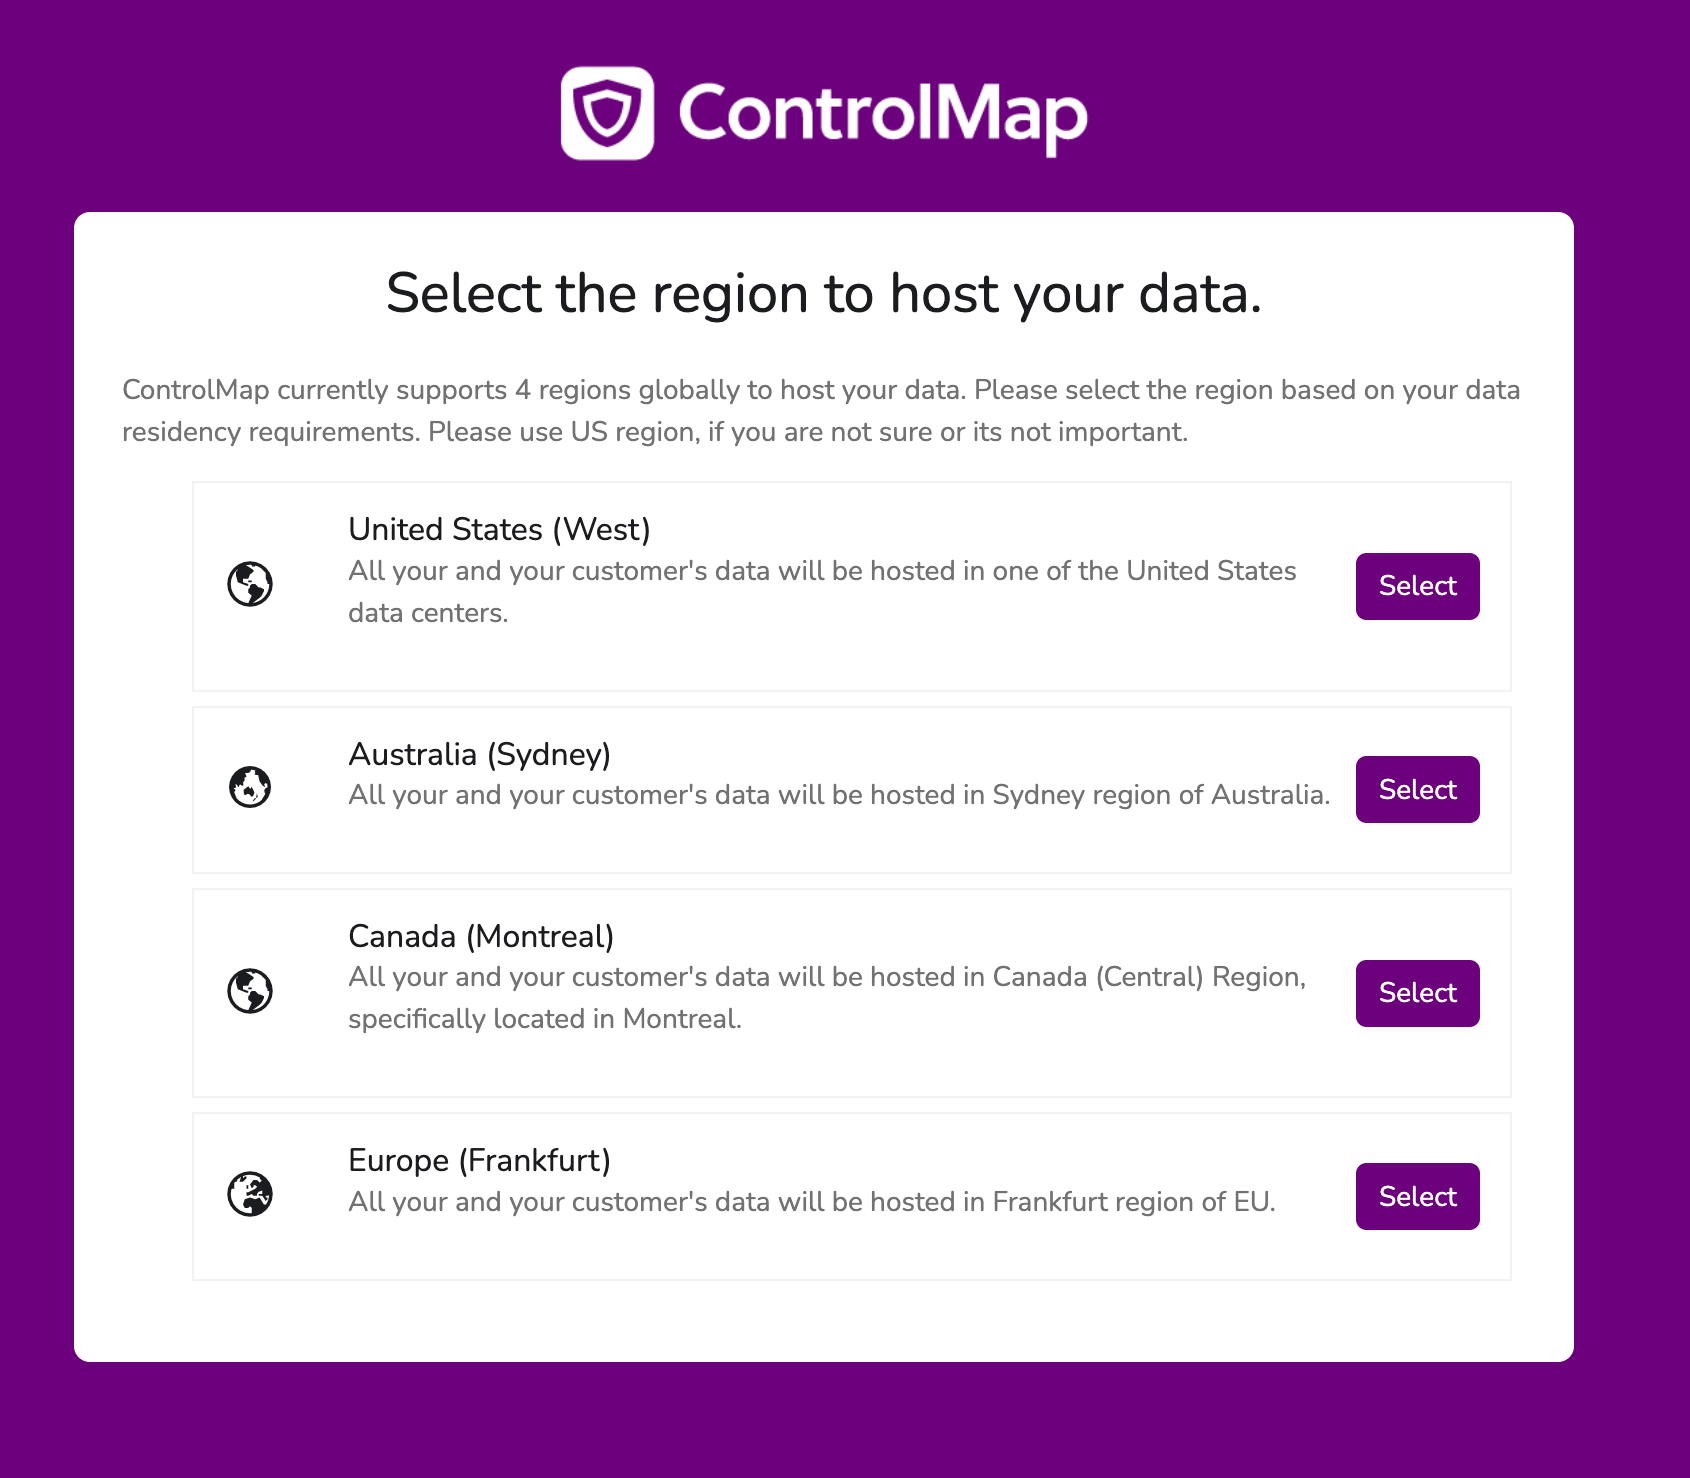The image size is (1690, 1478).
Task: Hit Select for the Canada (Montreal) region
Action: click(x=1417, y=993)
